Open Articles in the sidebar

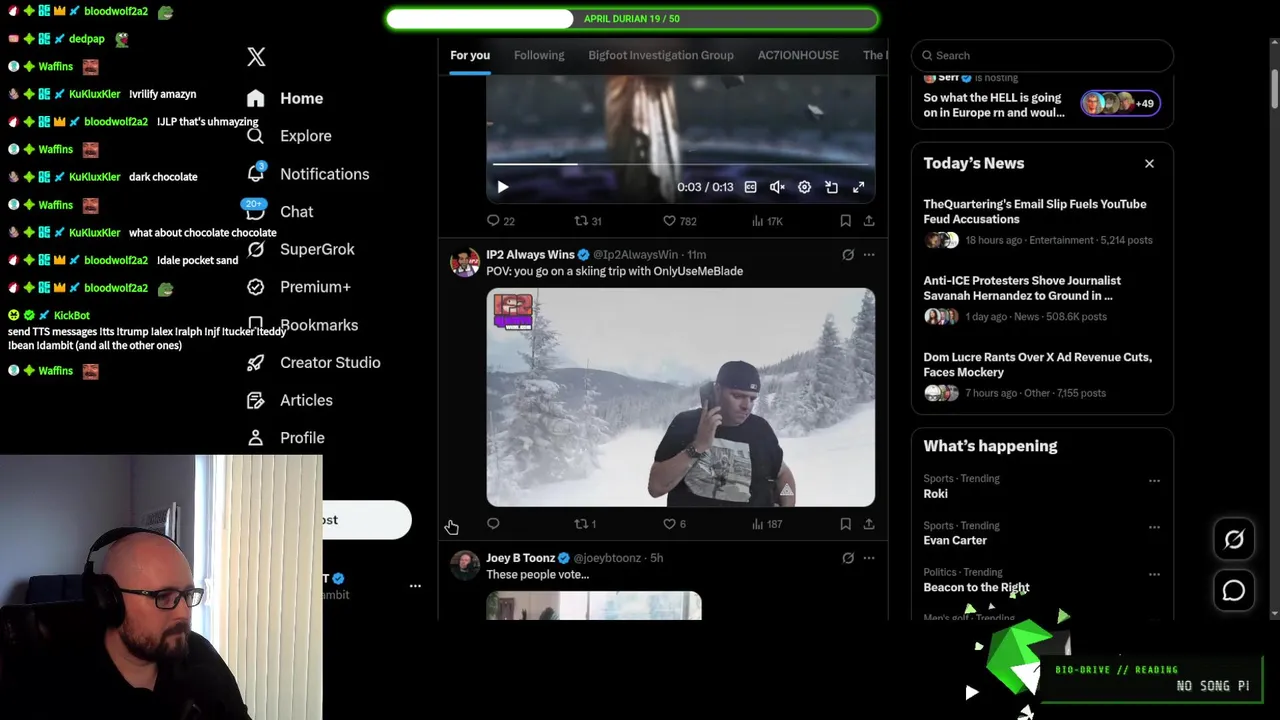click(x=290, y=400)
